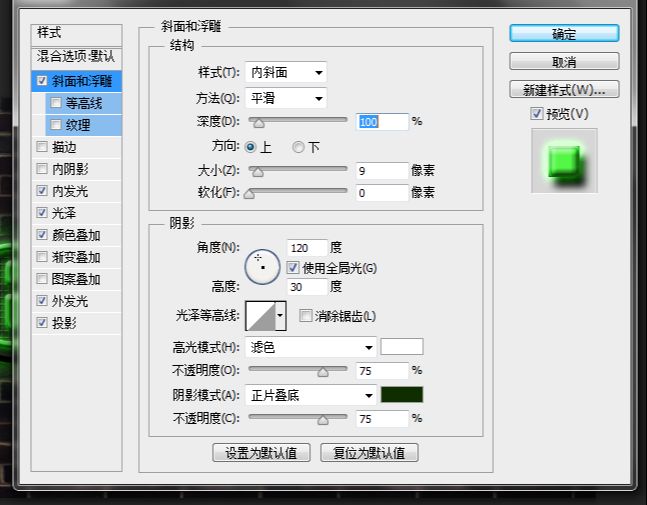Open the 外发光 settings entry
This screenshot has height=505, width=647.
70,301
